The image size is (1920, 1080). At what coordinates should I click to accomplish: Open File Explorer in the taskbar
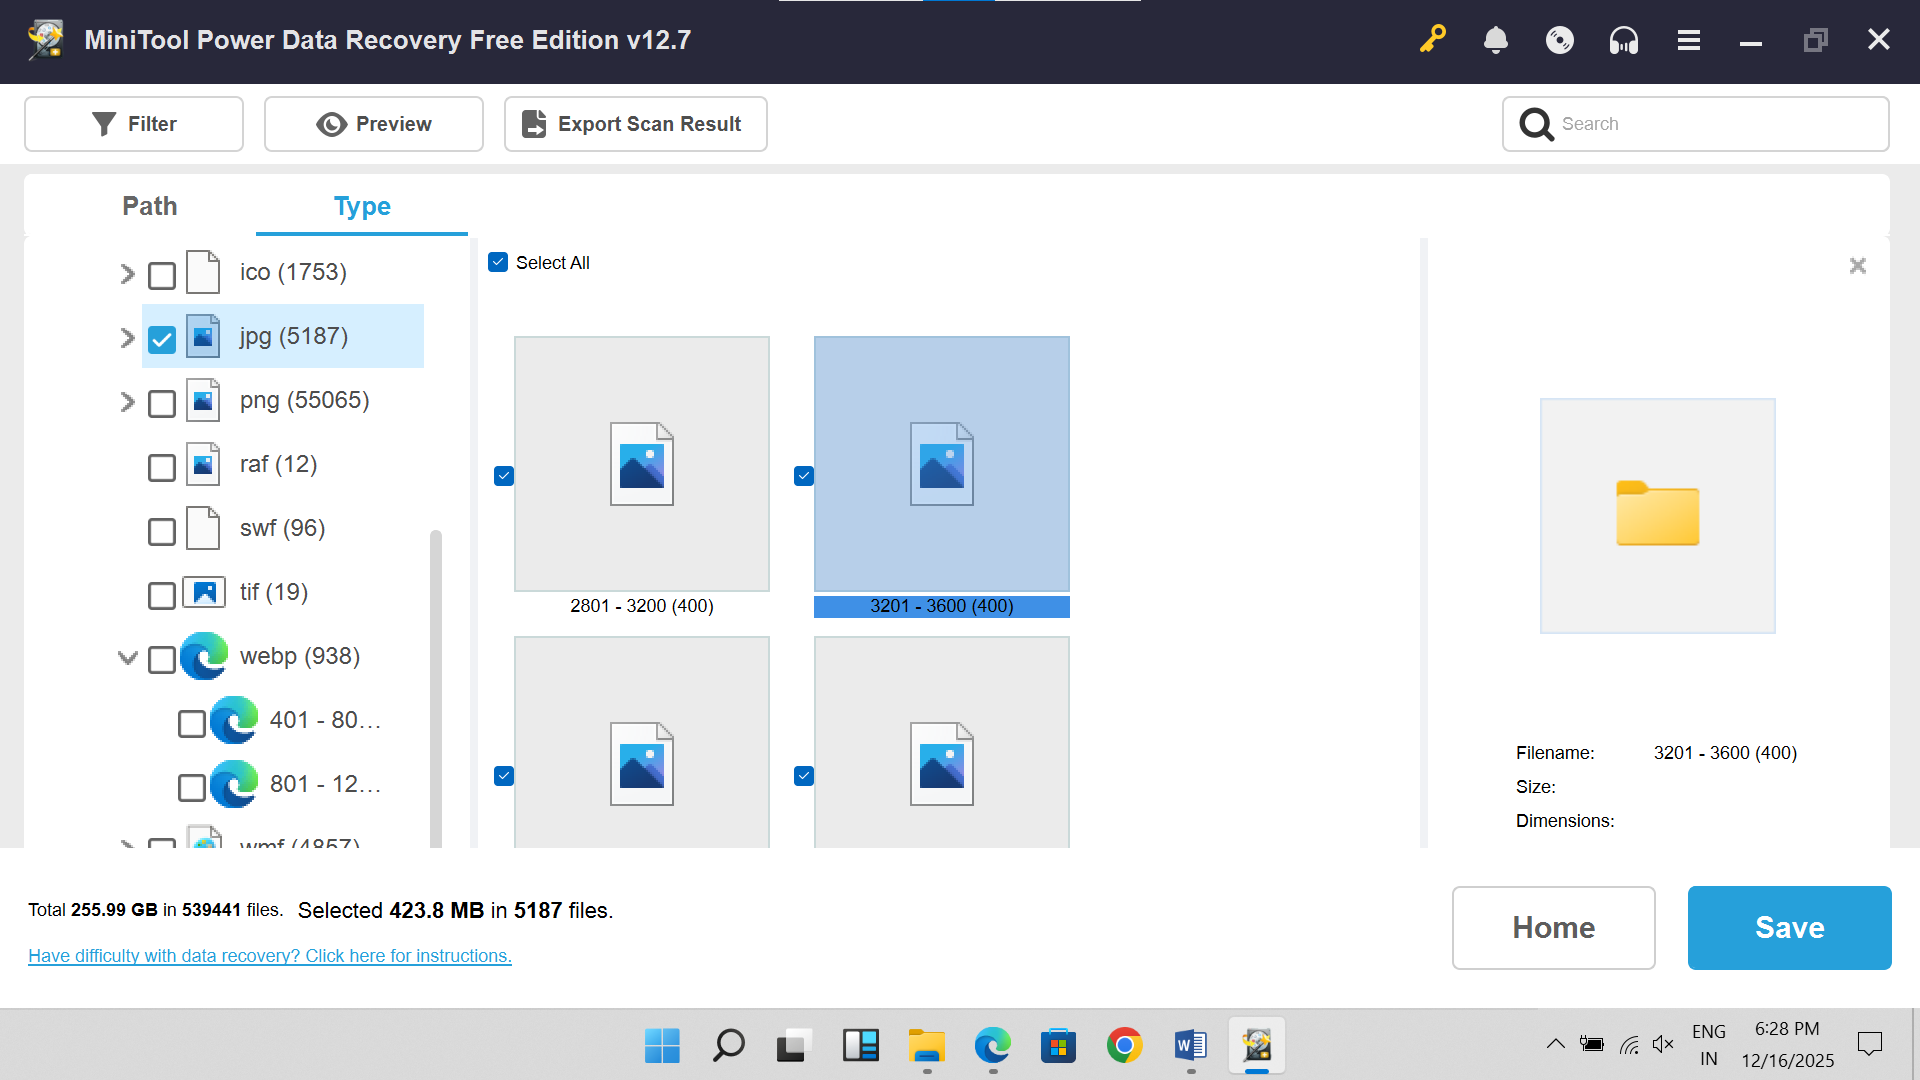pos(927,1046)
